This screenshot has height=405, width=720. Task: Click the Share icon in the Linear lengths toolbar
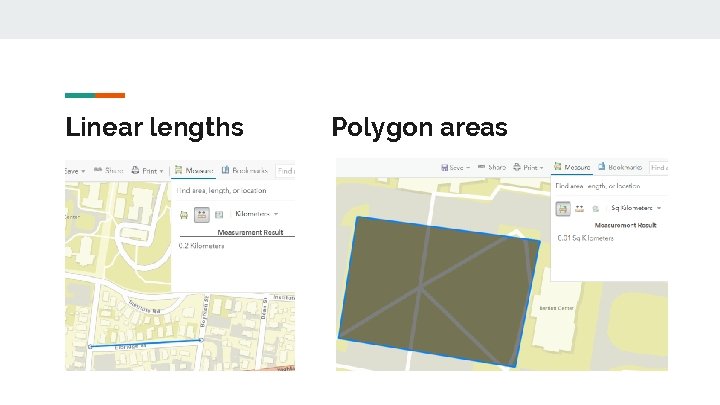pos(98,170)
